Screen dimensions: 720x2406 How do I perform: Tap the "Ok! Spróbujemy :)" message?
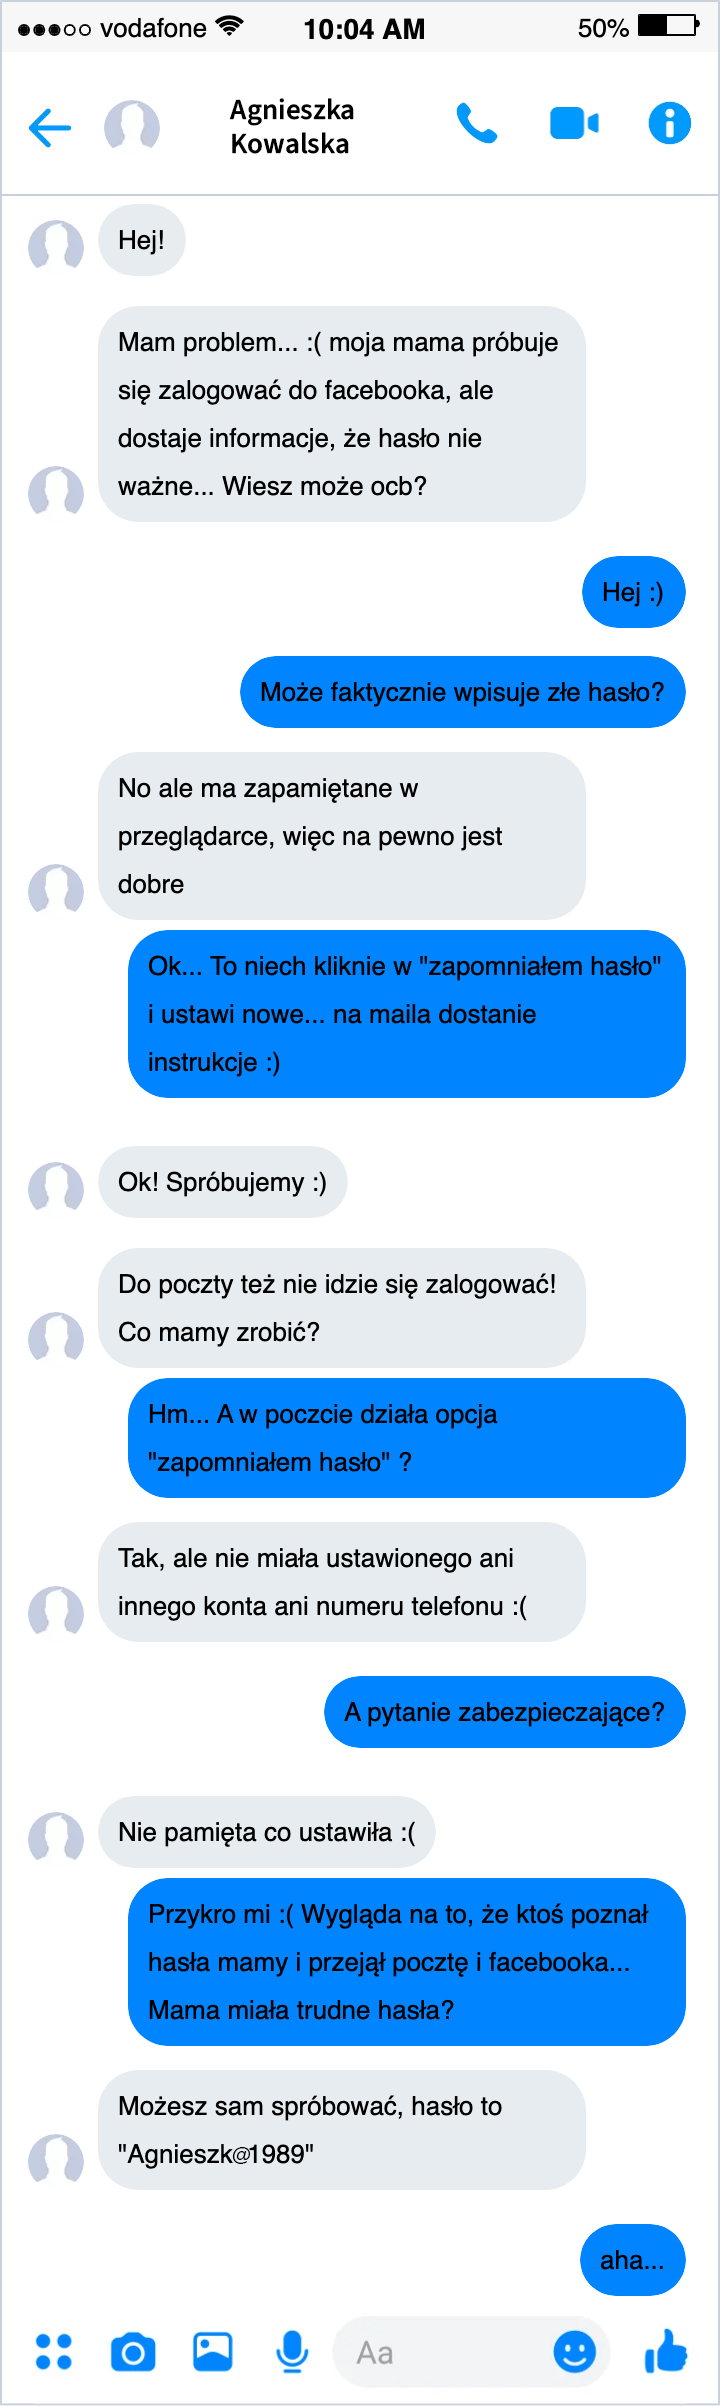(222, 1182)
